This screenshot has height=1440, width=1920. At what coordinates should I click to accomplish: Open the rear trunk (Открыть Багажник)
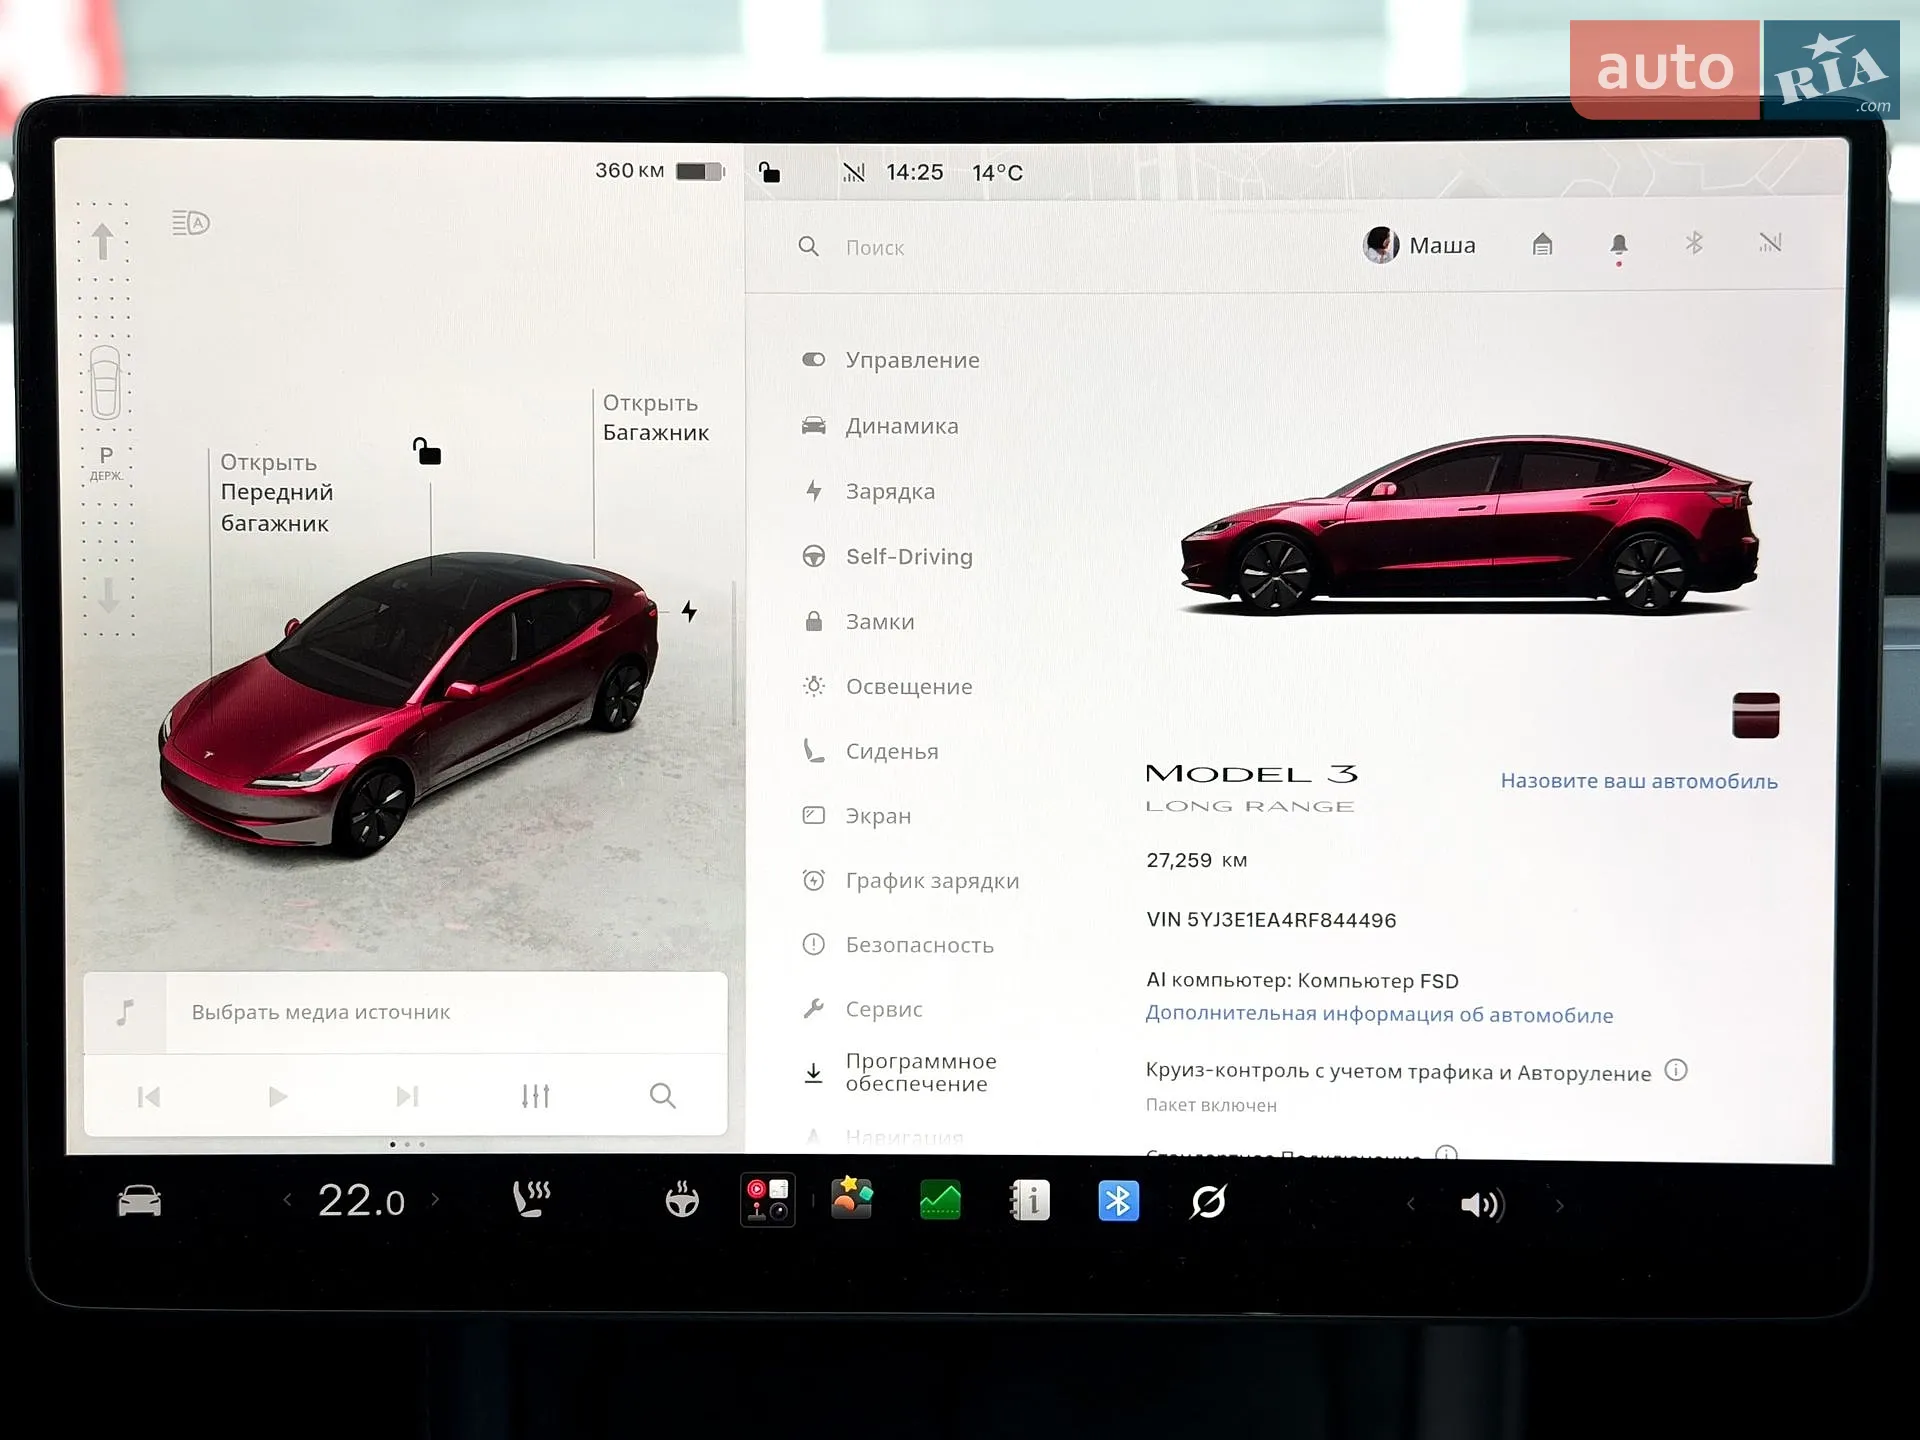[655, 418]
